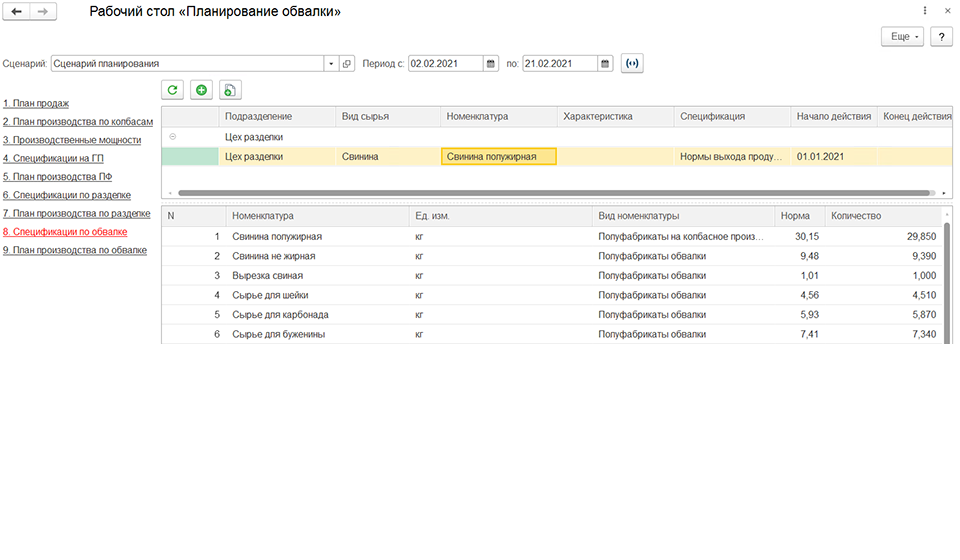Open 2. План производства по колбасам
960x560 pixels.
click(78, 122)
